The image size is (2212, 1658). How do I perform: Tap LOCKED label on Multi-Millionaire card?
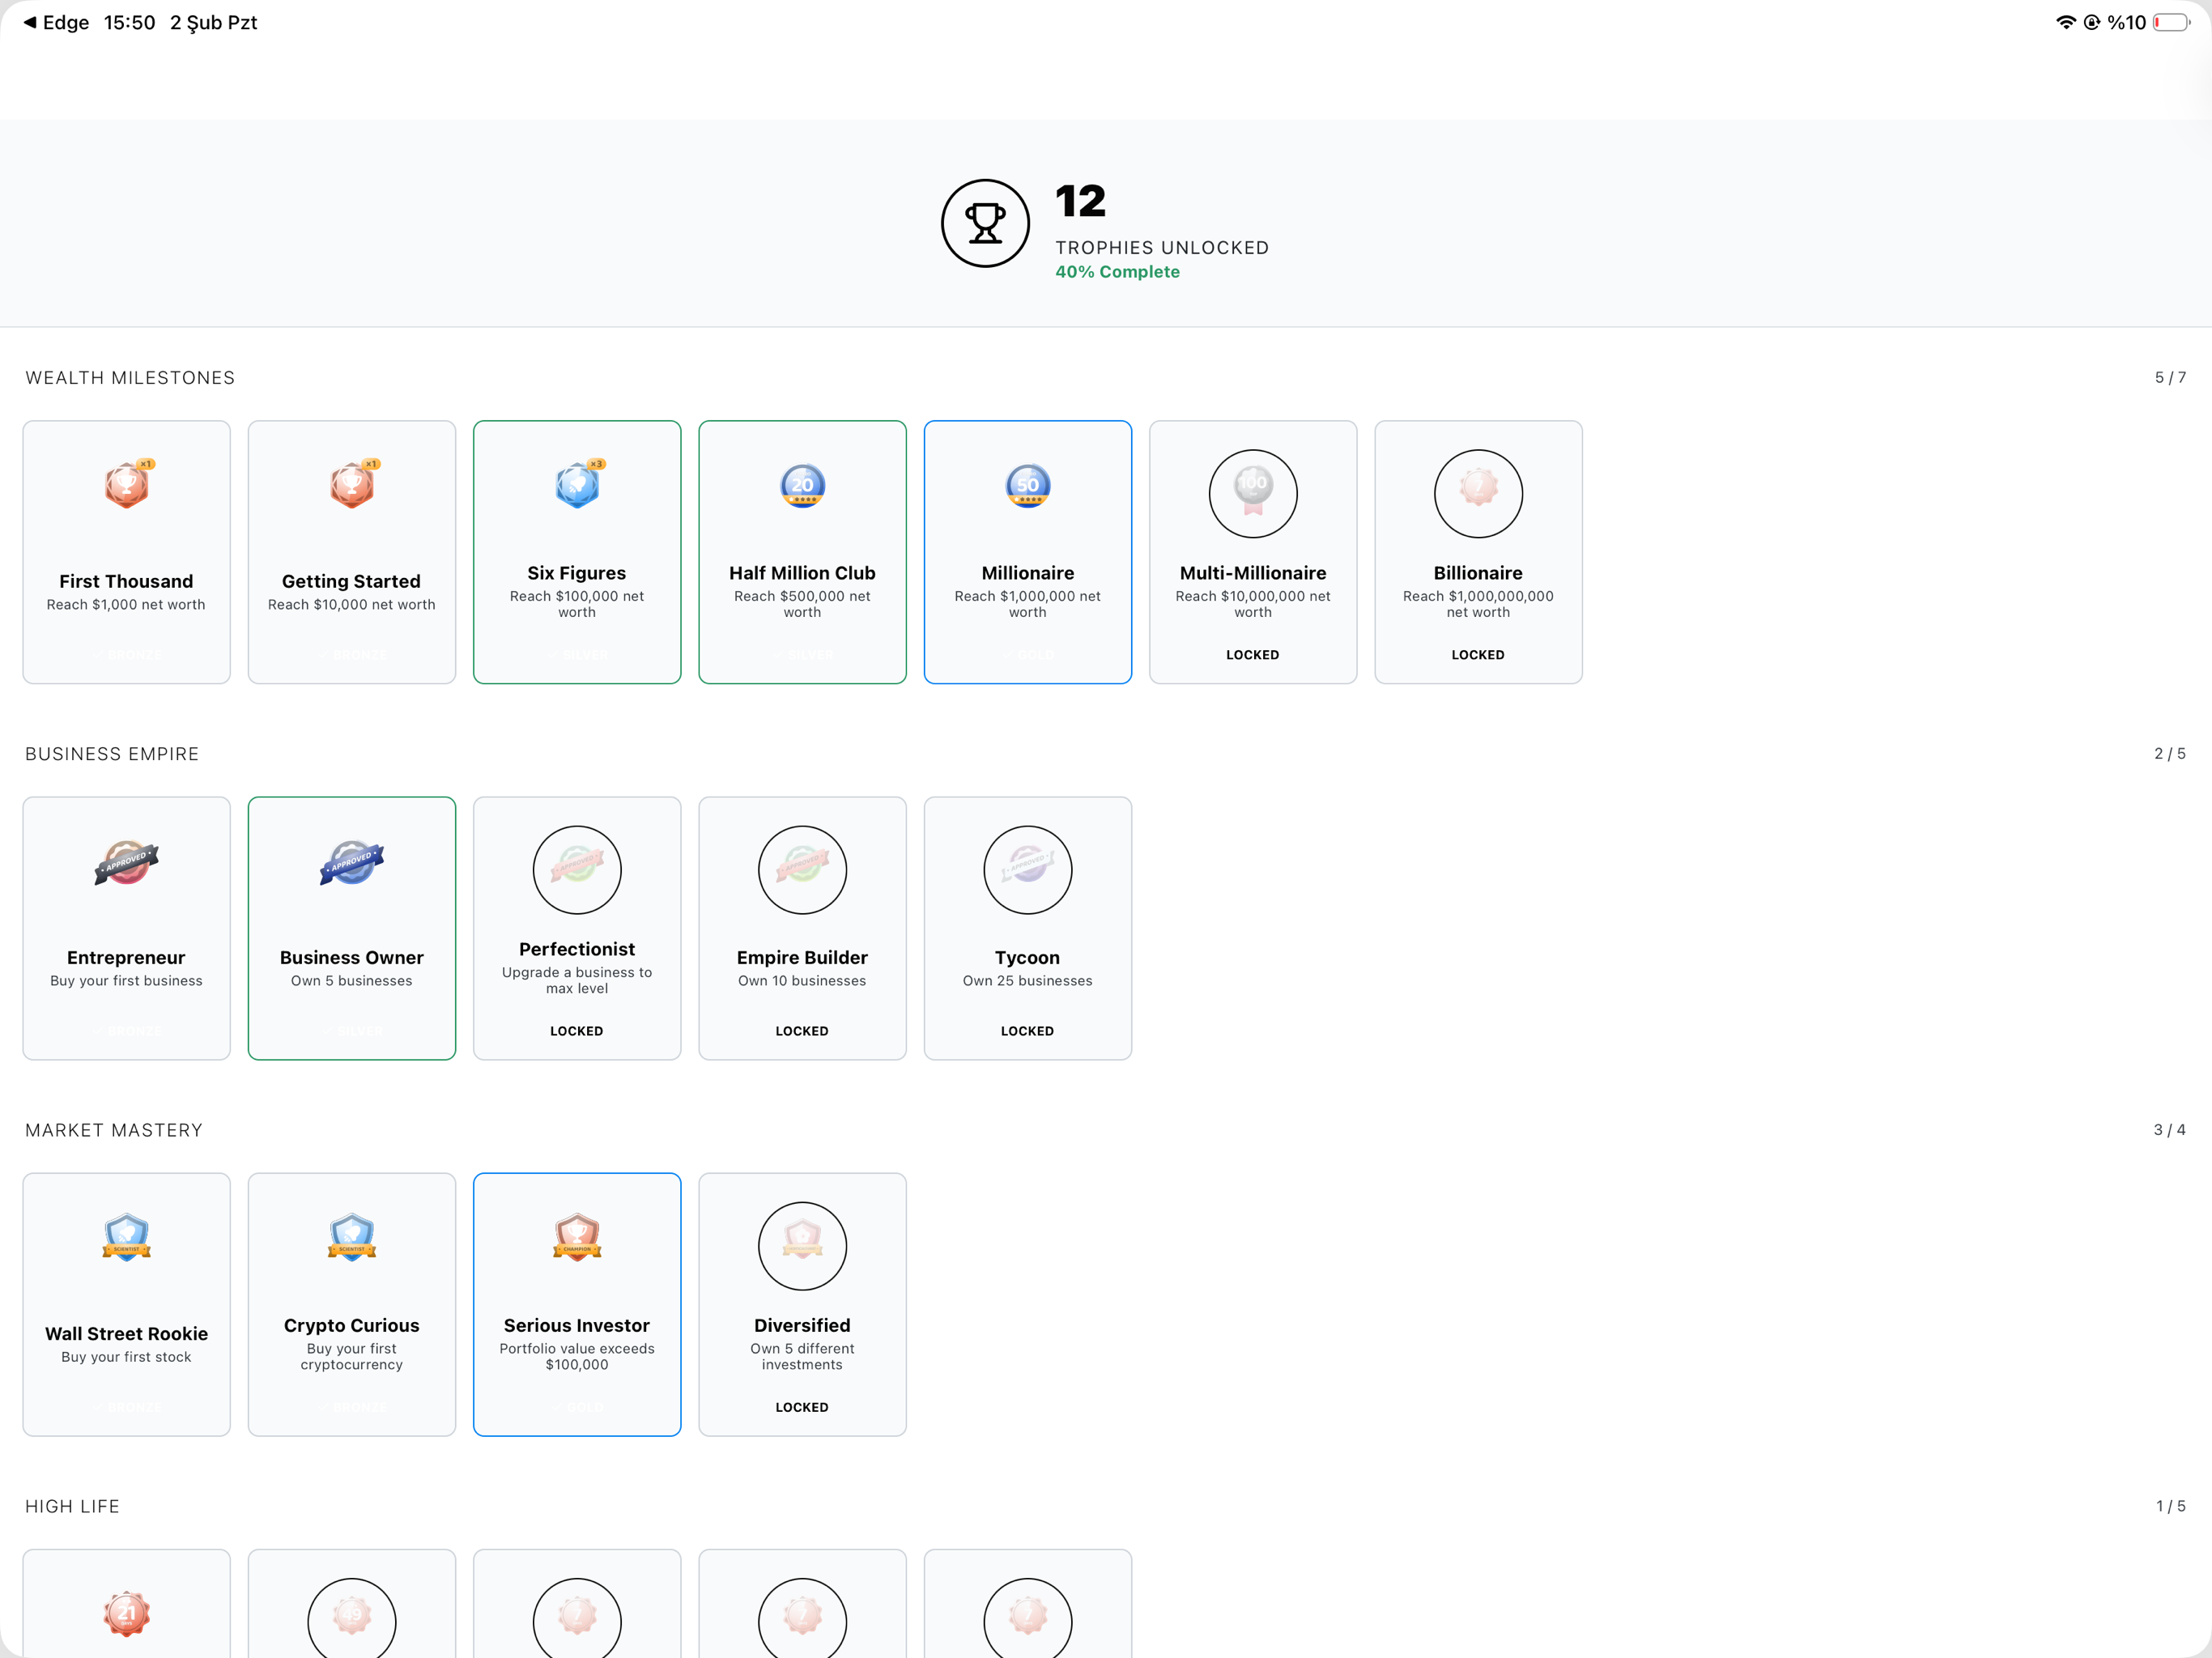pos(1253,655)
